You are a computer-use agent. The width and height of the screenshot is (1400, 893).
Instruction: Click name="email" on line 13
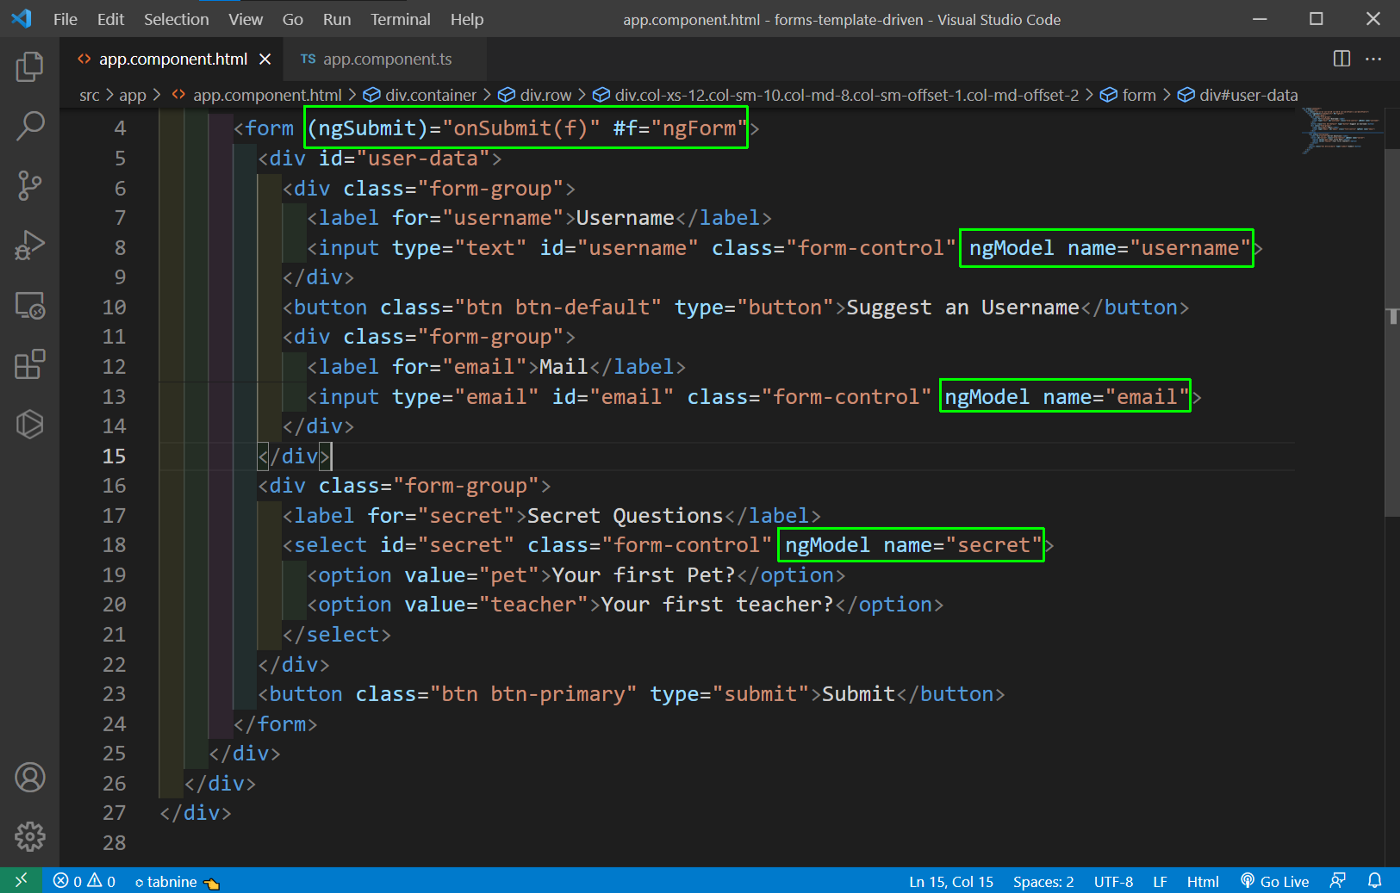(1116, 396)
